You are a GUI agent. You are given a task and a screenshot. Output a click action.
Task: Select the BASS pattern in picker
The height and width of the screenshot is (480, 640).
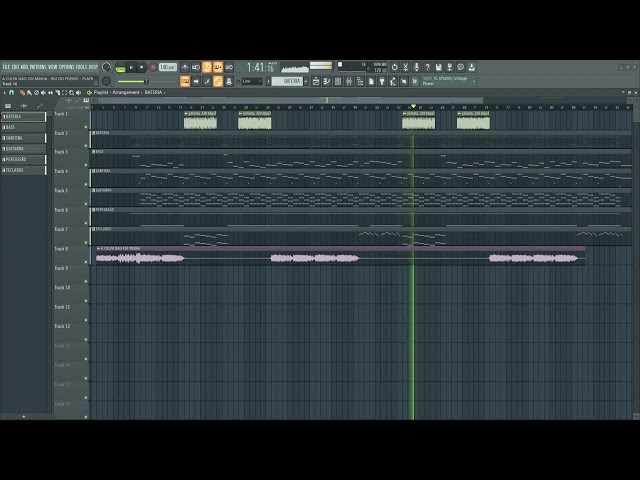point(24,127)
